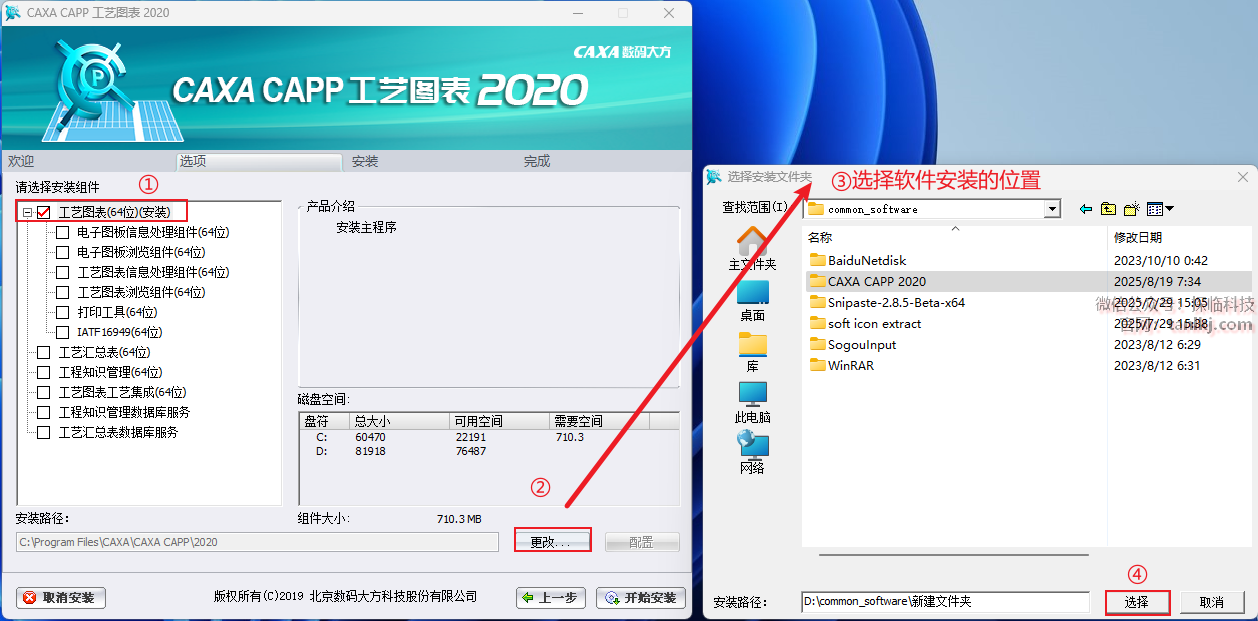The height and width of the screenshot is (621, 1258).
Task: Click the back arrow icon in folder dialog
Action: pyautogui.click(x=1086, y=209)
